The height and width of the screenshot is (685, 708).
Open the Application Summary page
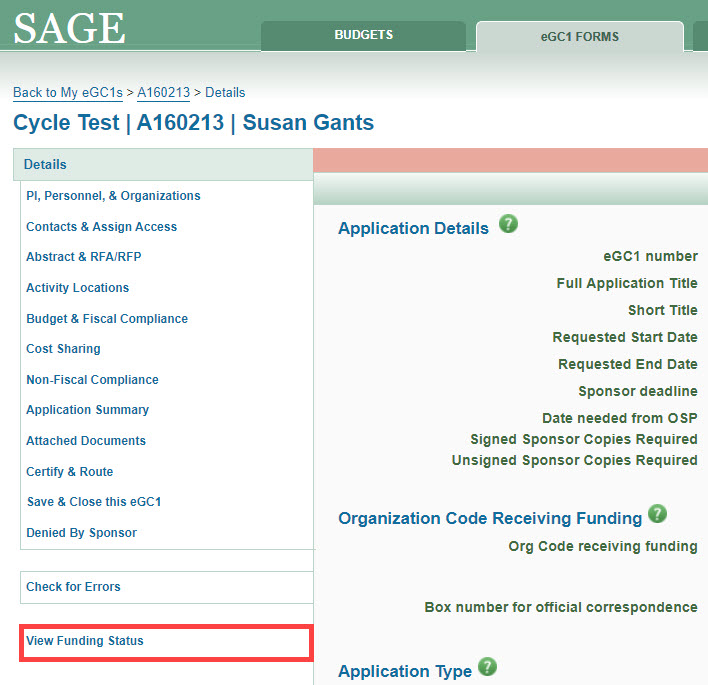pyautogui.click(x=88, y=410)
